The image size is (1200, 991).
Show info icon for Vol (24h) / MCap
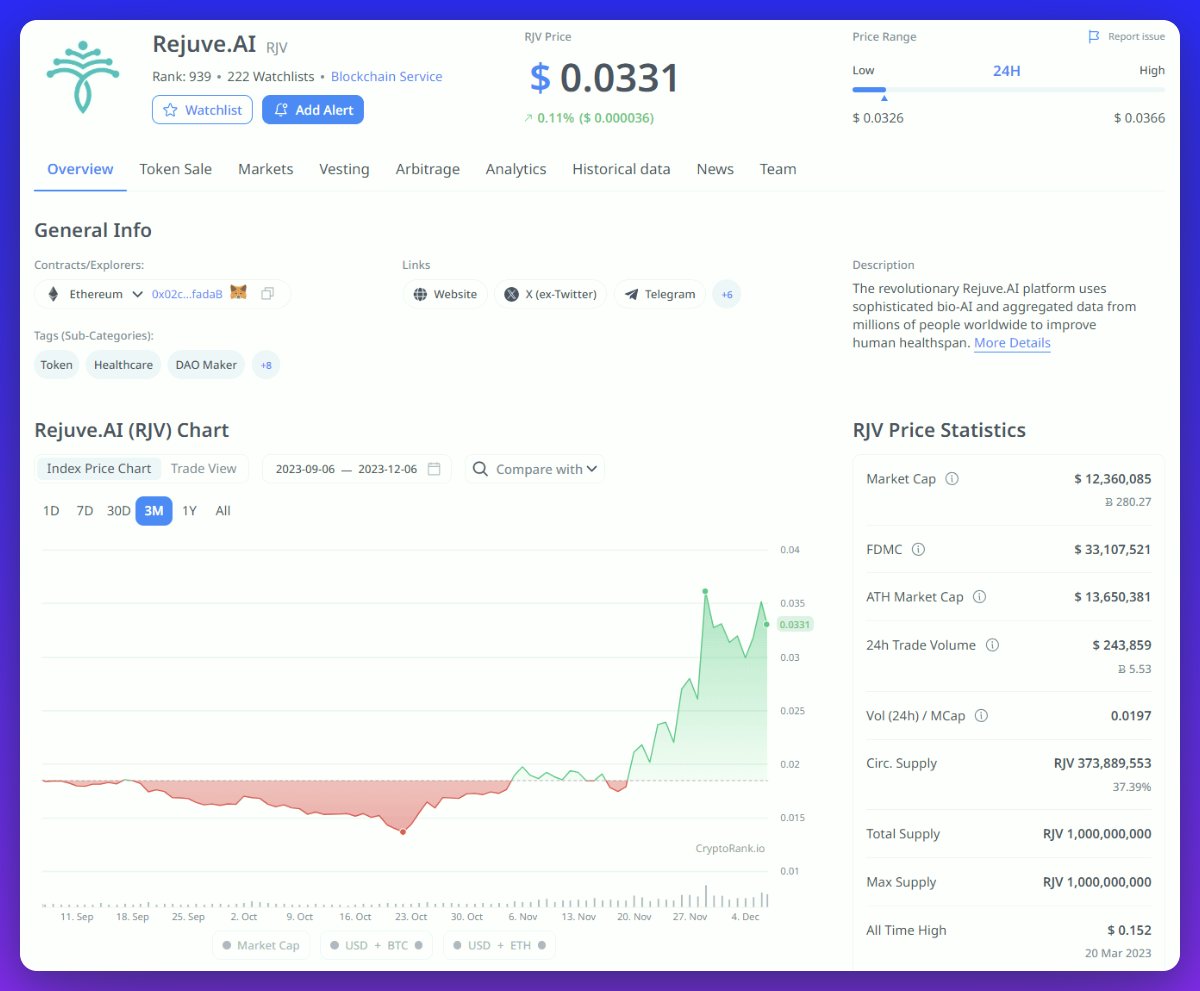tap(981, 716)
